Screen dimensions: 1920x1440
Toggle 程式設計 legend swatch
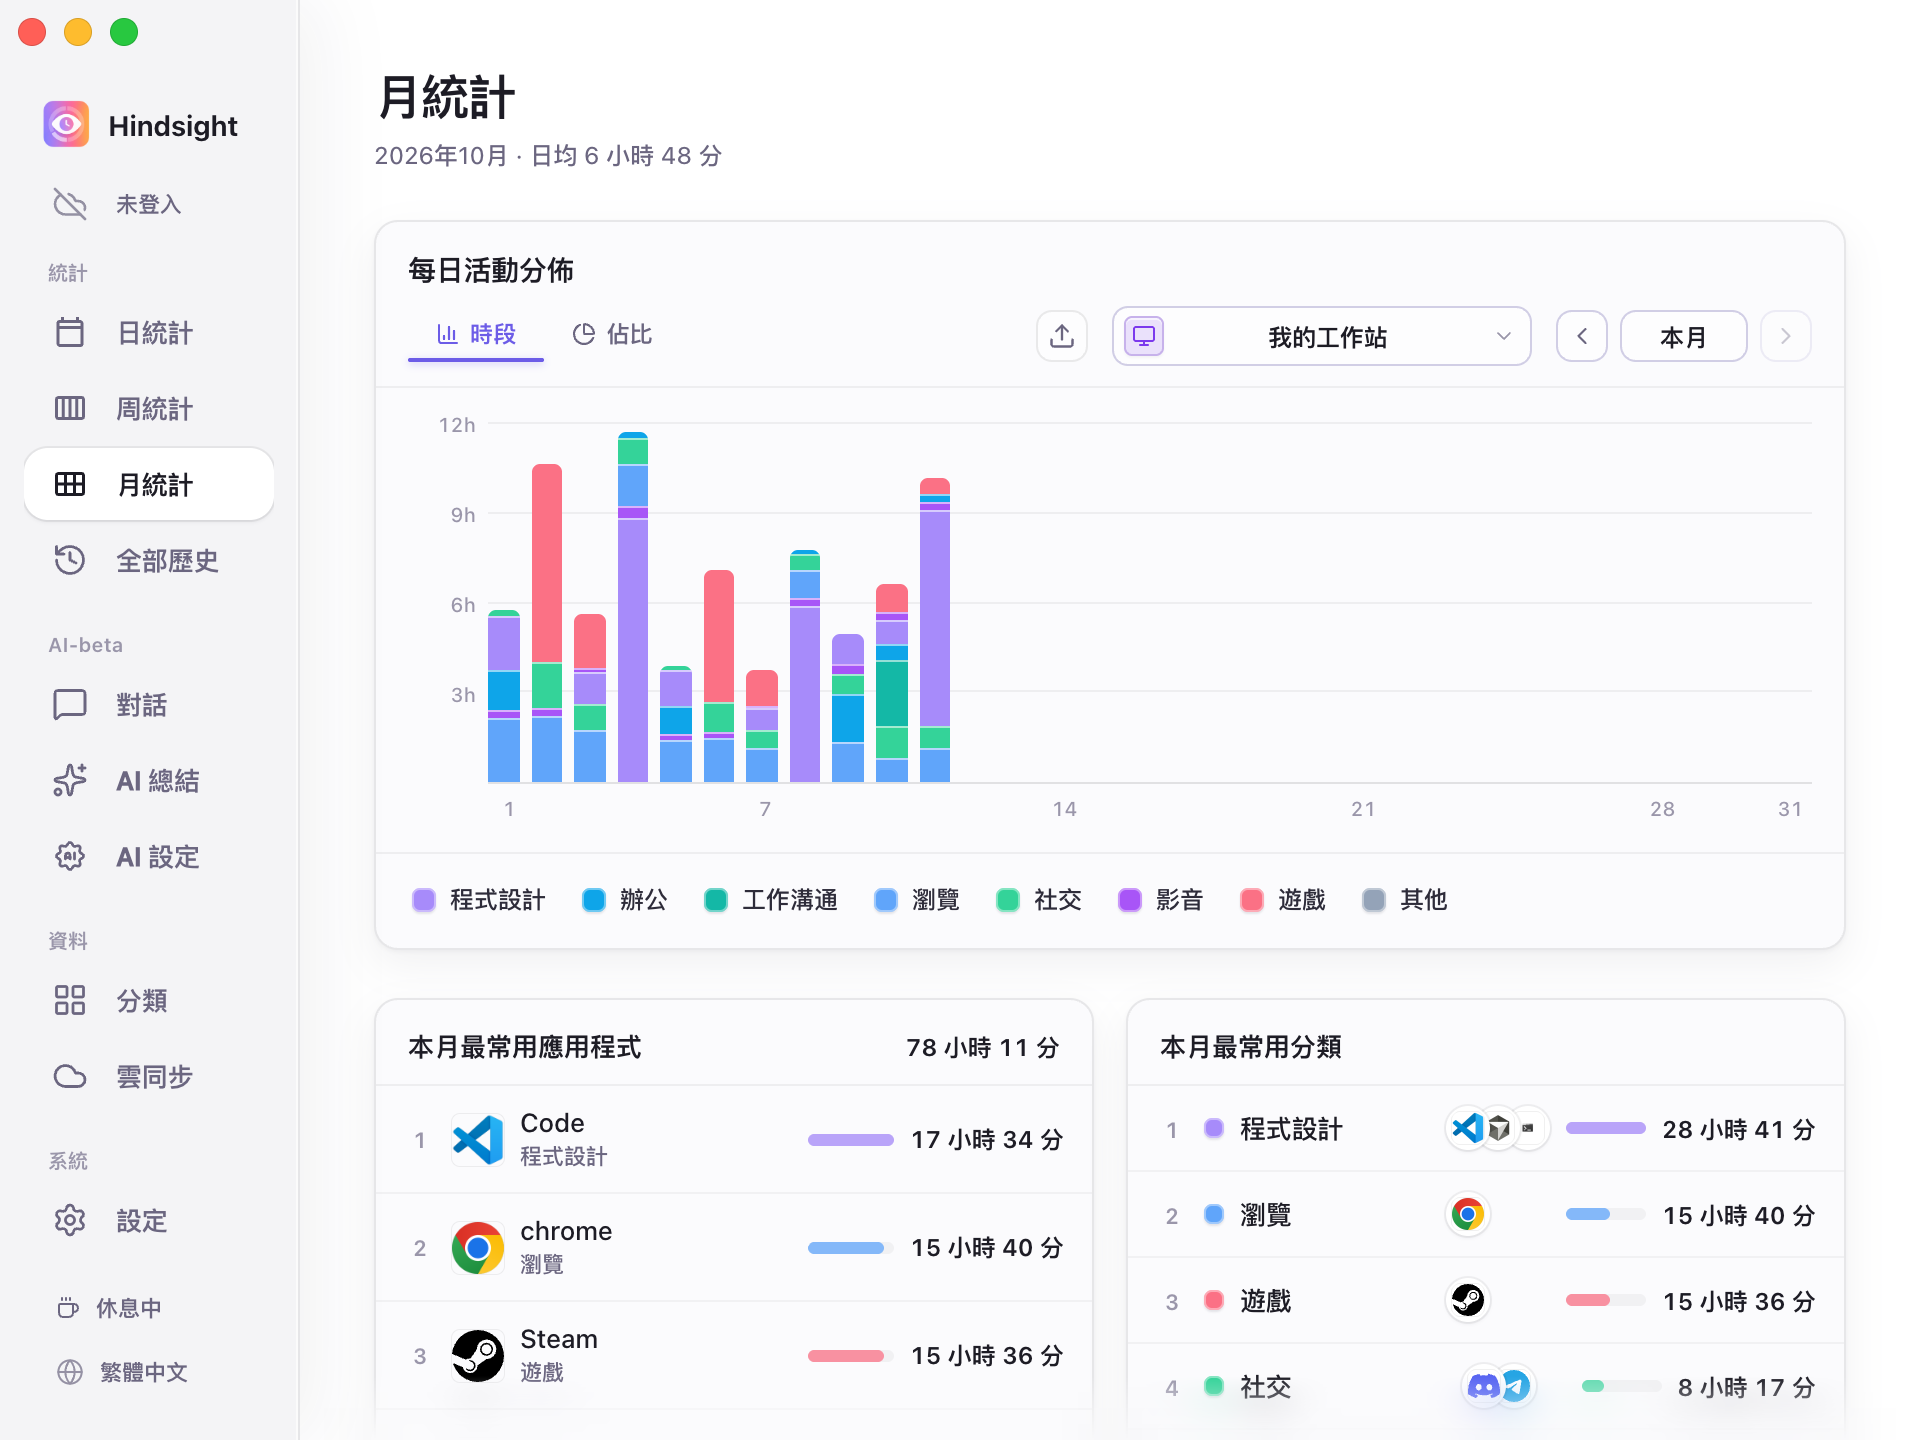(x=424, y=900)
